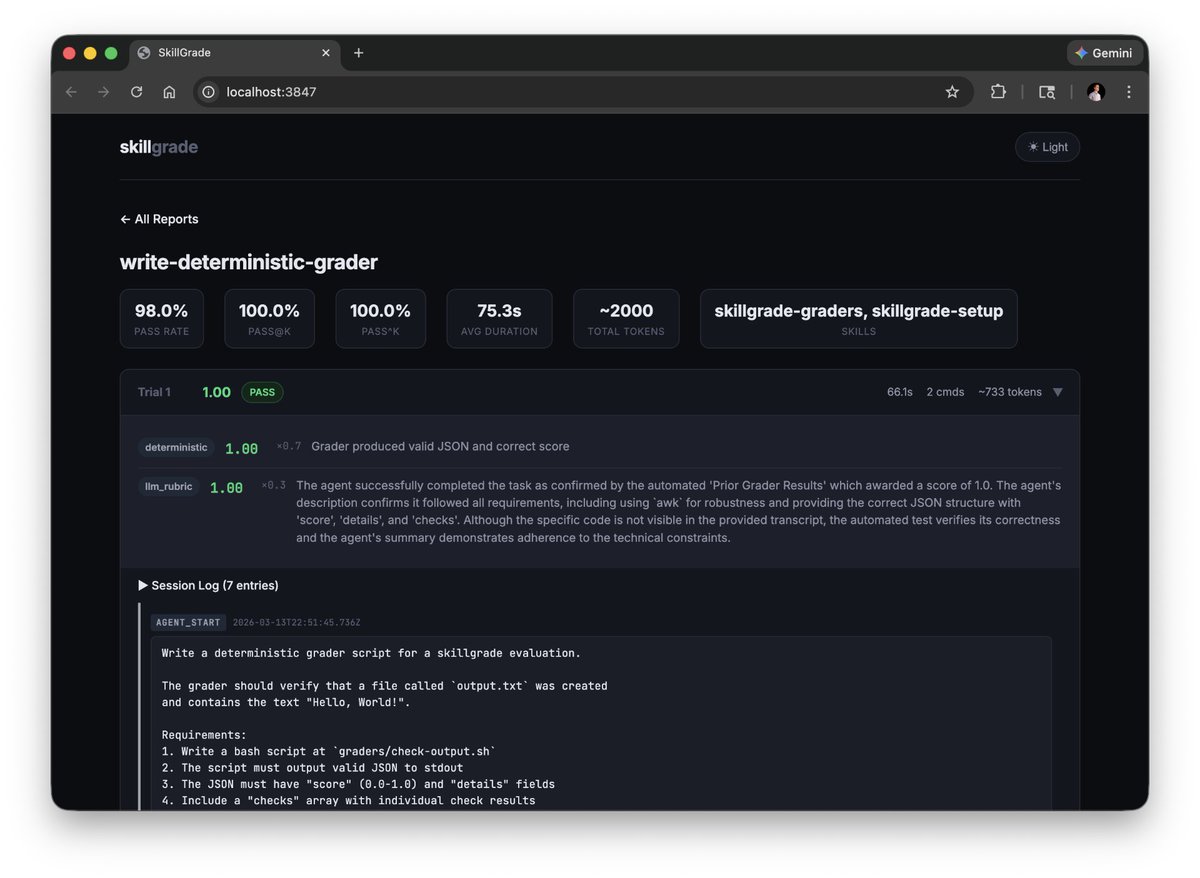Open the side panel search icon
Image resolution: width=1200 pixels, height=878 pixels.
click(1046, 91)
